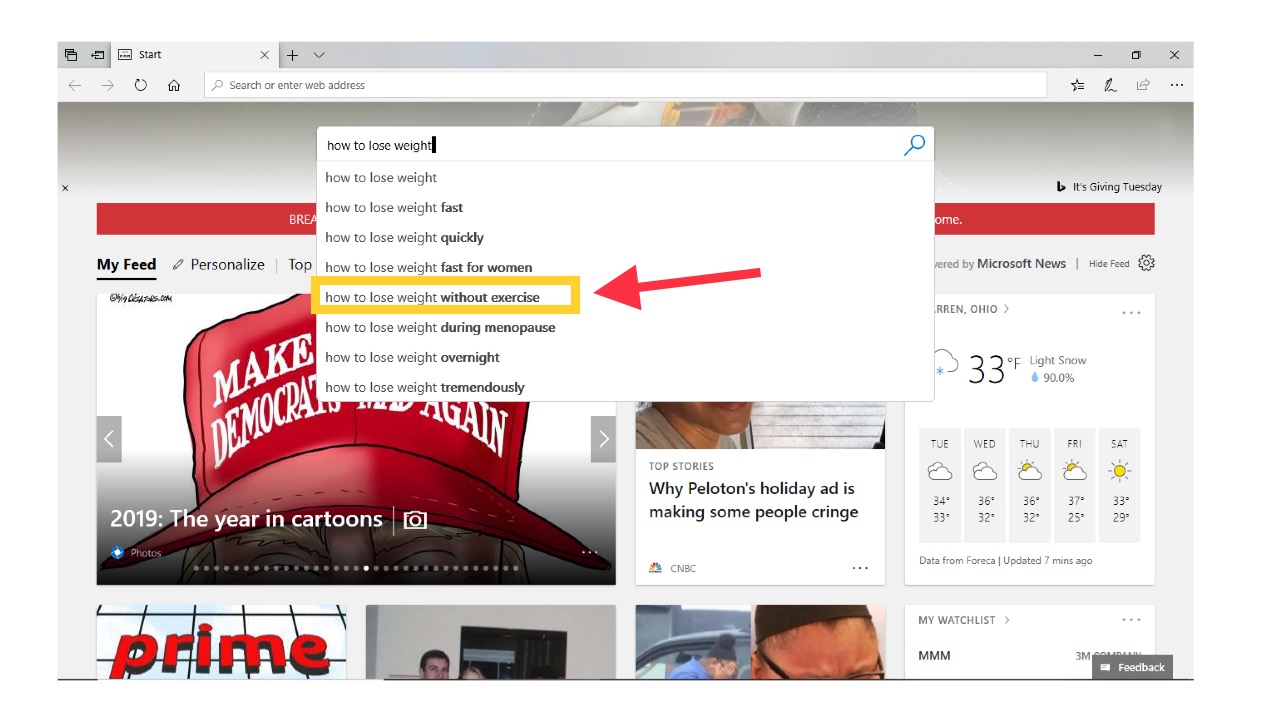
Task: Click the Hide Feed link
Action: click(x=1109, y=264)
